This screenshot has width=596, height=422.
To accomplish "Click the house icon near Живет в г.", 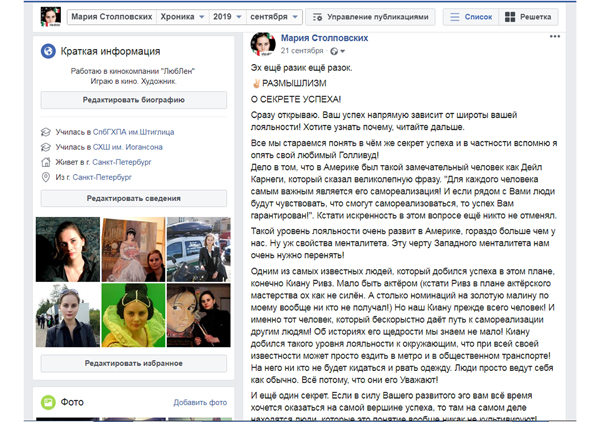I will (46, 162).
